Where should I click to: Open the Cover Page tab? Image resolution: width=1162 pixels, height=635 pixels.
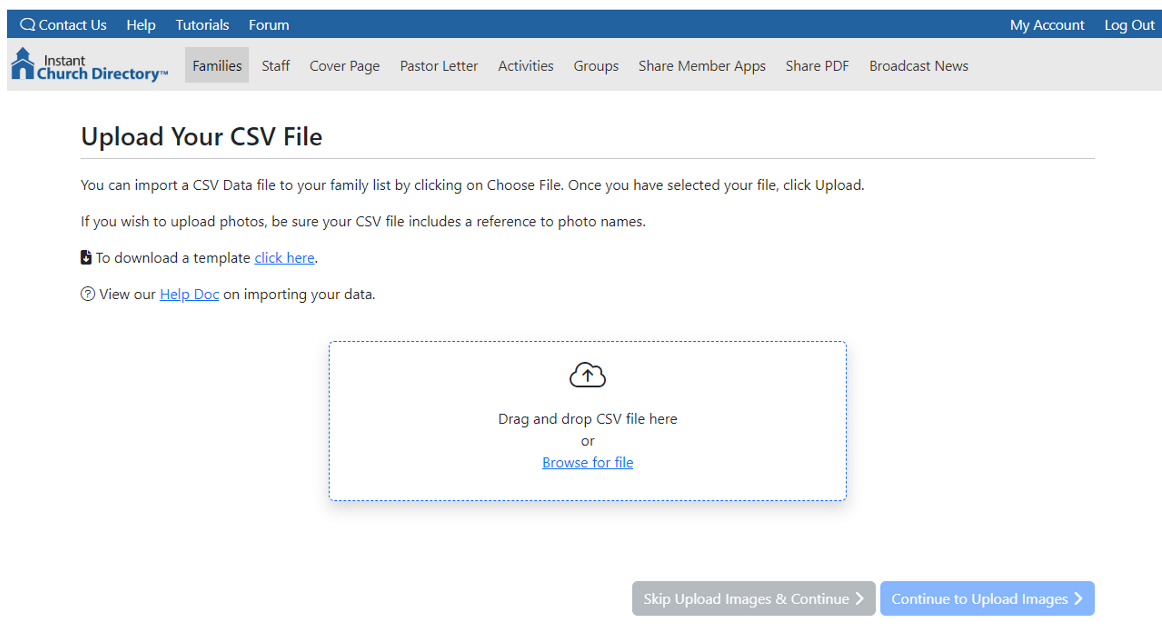click(345, 65)
